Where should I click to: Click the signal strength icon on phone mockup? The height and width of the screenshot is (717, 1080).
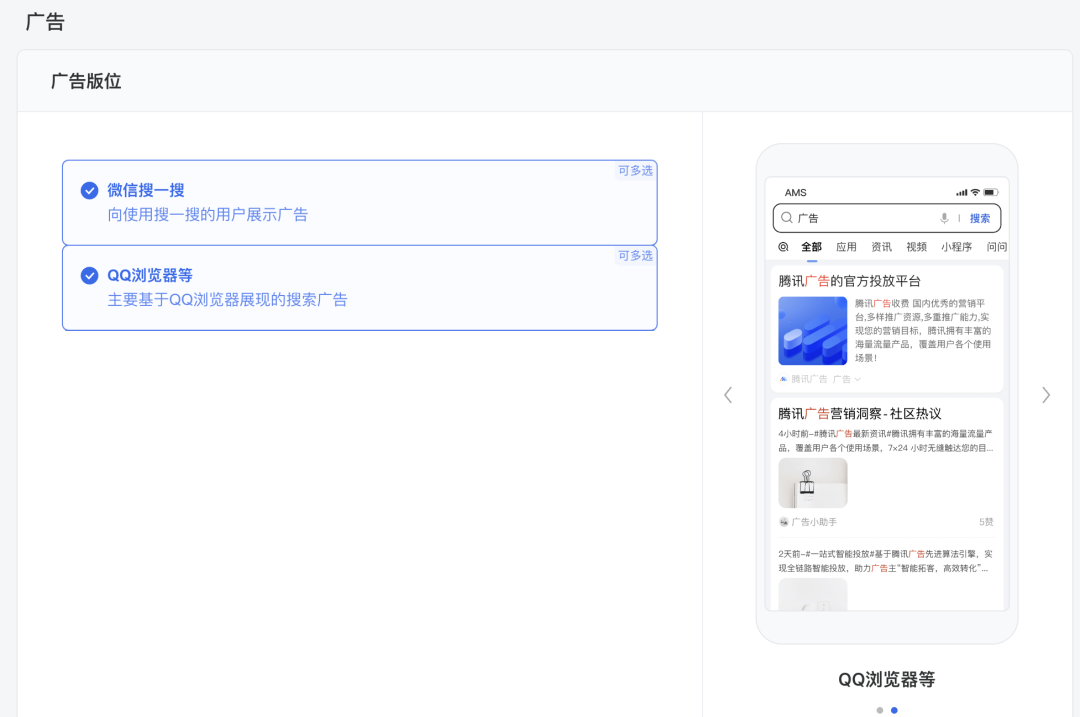click(960, 191)
